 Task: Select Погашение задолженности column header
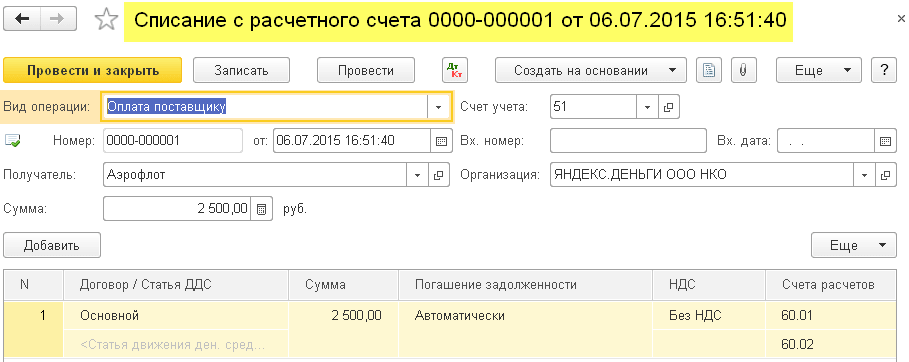point(525,285)
